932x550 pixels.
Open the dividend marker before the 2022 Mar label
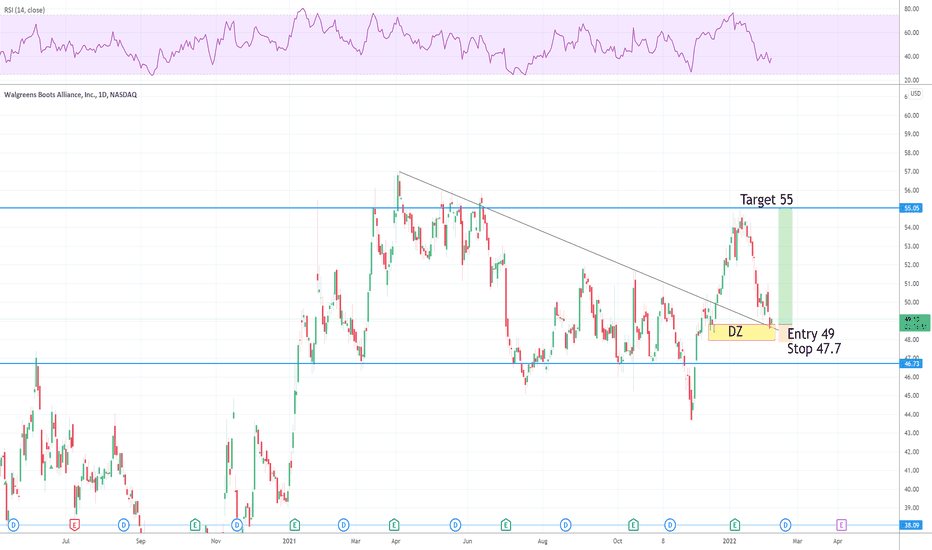786,525
